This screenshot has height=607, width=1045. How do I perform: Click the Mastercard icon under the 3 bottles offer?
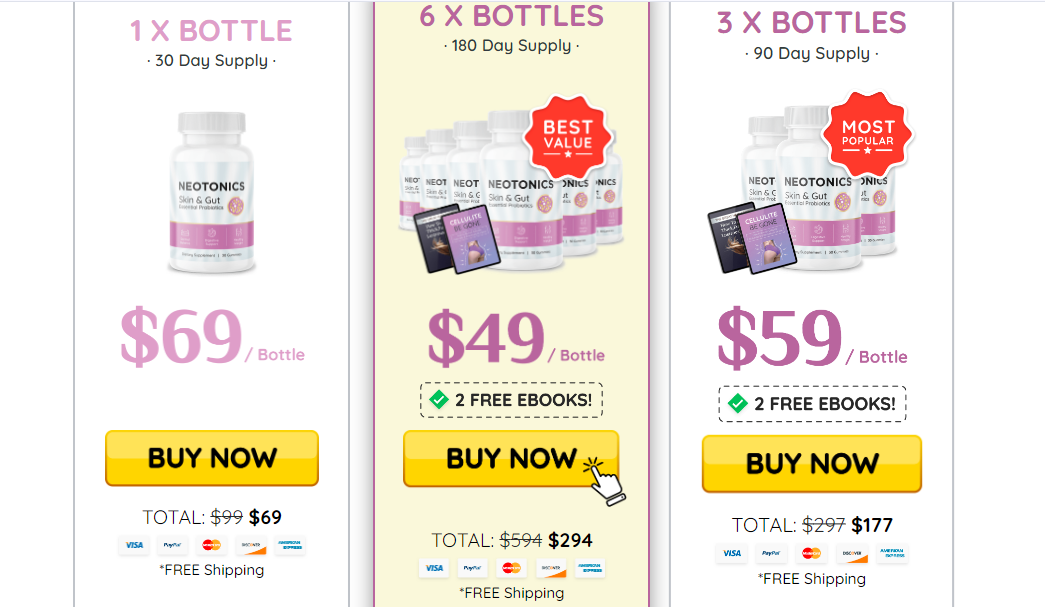(x=811, y=553)
